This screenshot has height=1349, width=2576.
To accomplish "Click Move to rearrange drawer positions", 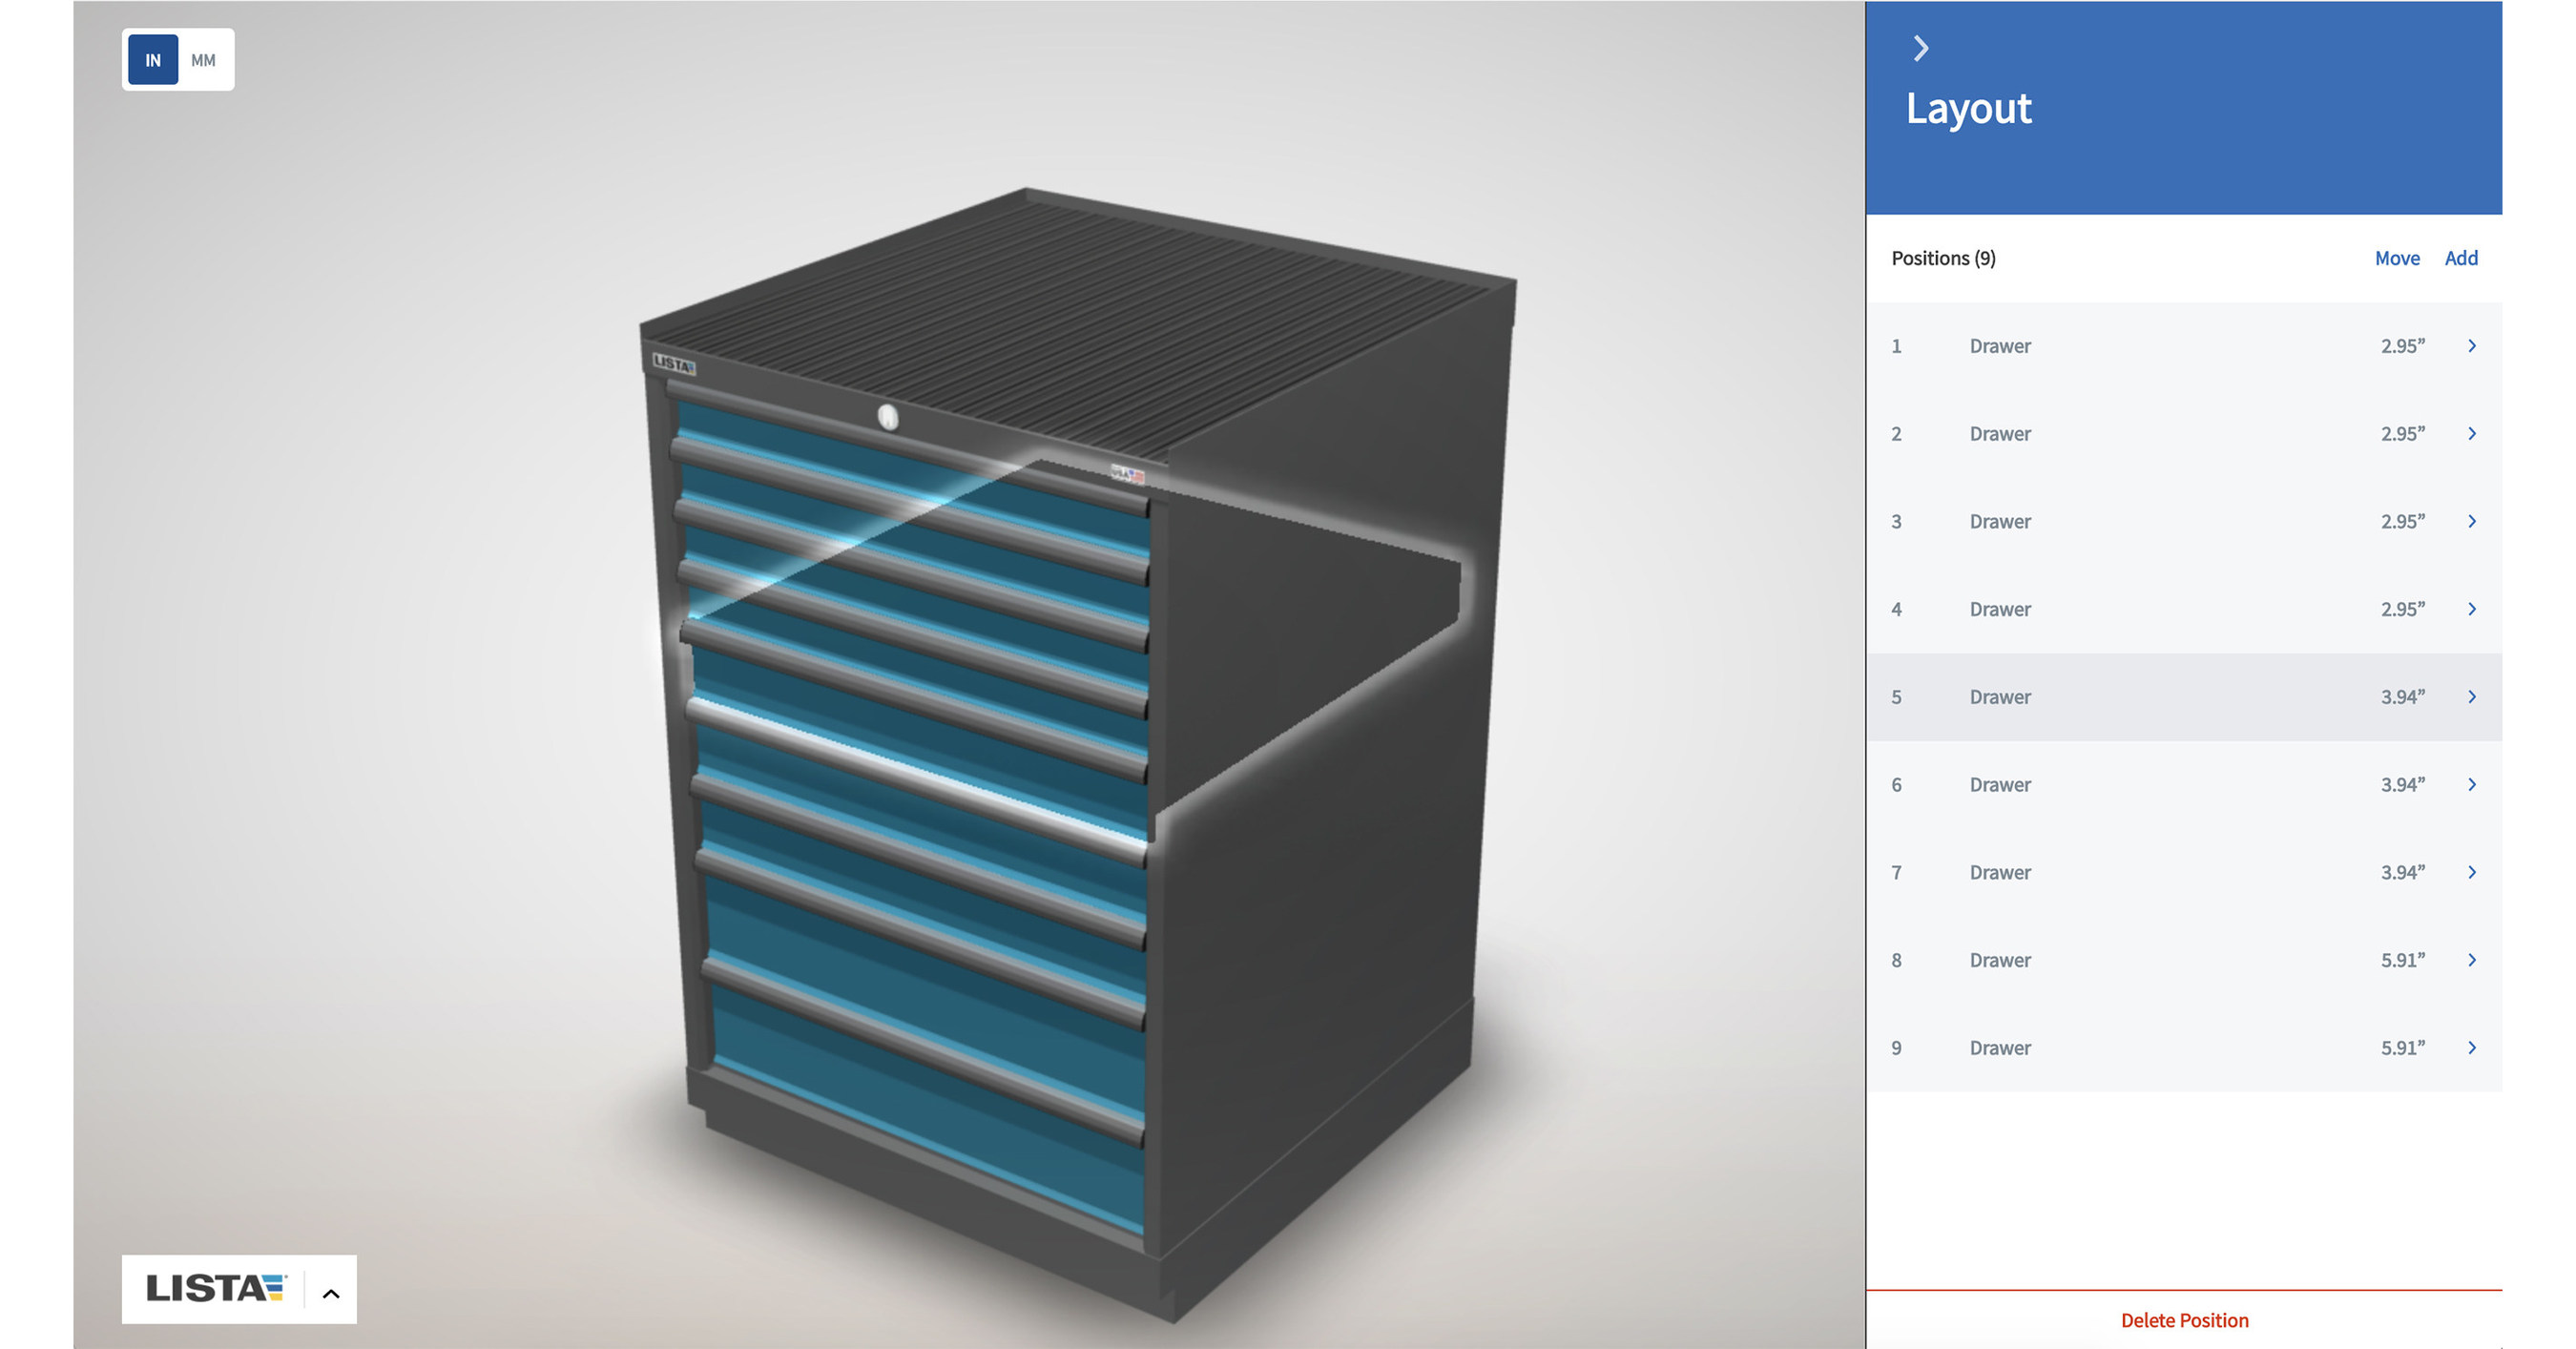I will [x=2396, y=257].
